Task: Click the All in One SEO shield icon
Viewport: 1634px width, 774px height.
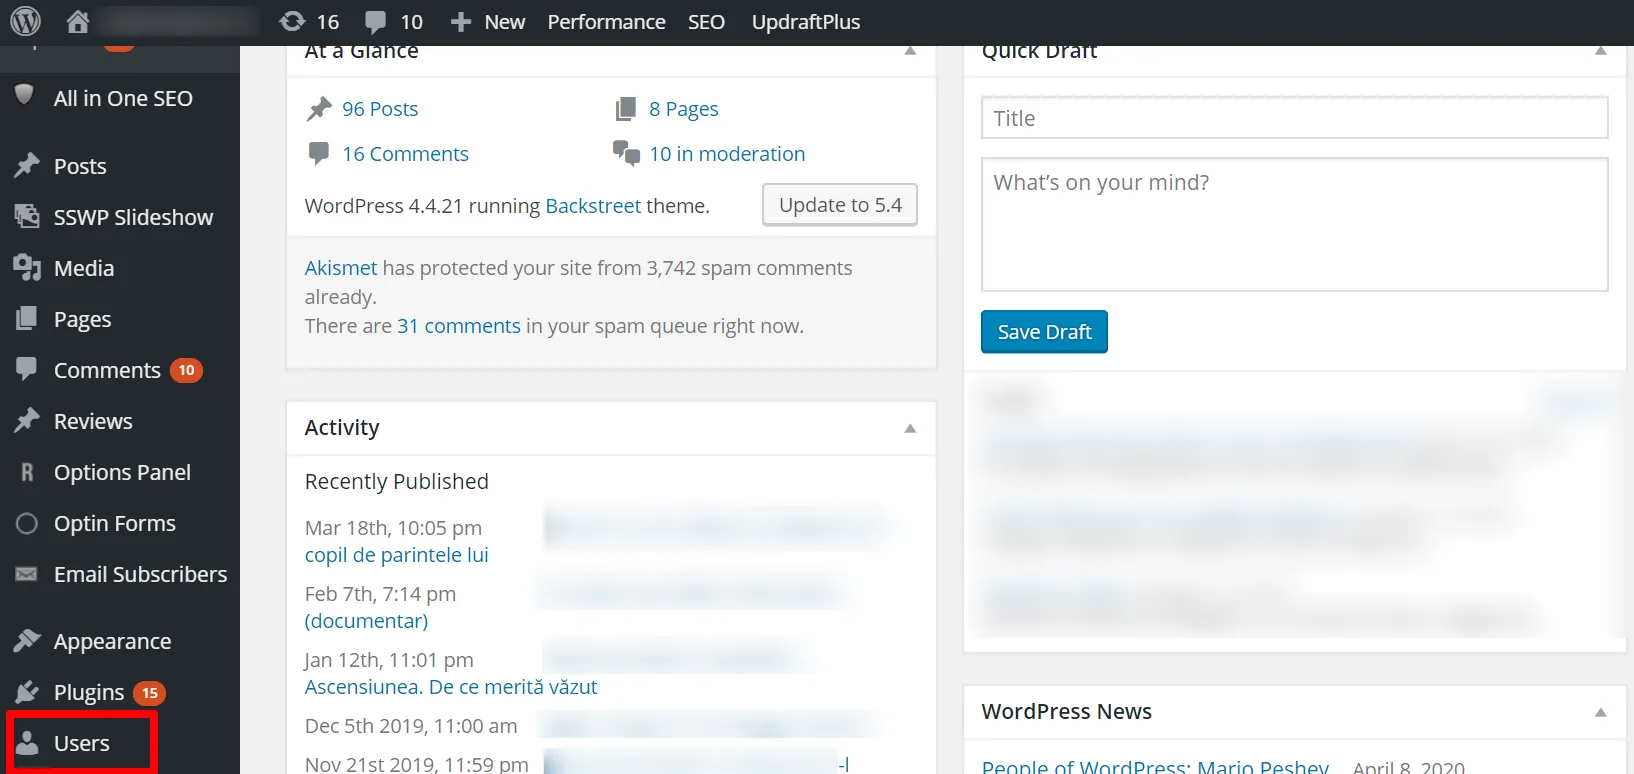Action: click(25, 96)
